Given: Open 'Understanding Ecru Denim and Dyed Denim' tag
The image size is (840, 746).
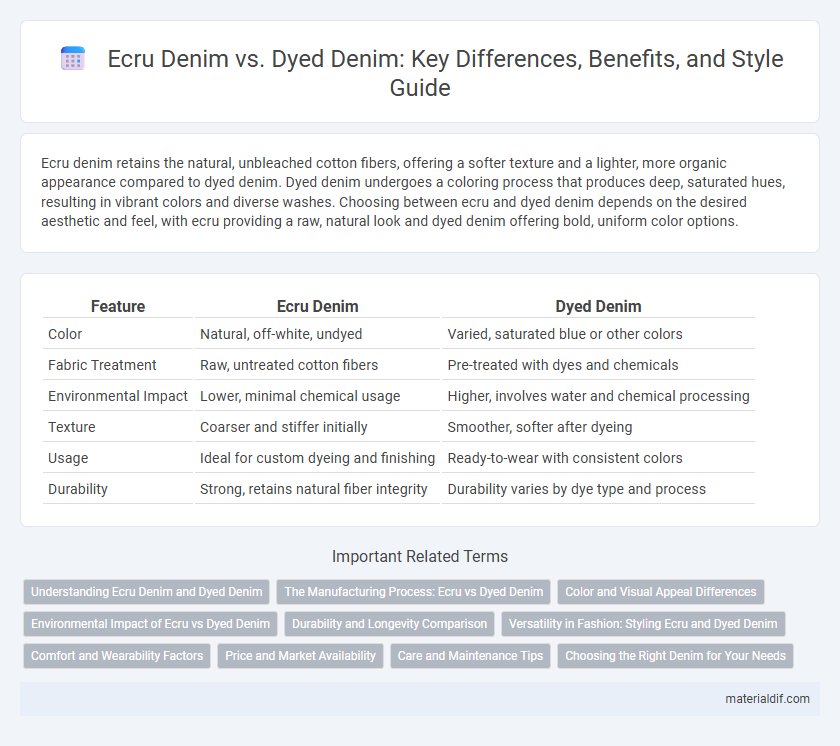Looking at the screenshot, I should pyautogui.click(x=146, y=592).
